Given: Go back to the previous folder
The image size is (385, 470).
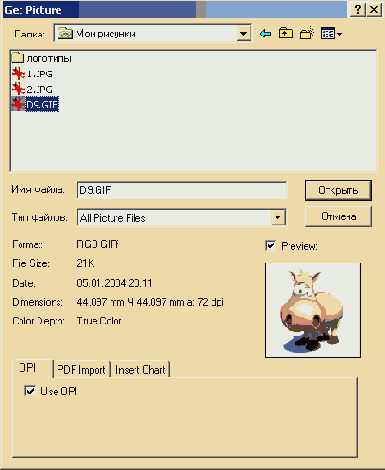Looking at the screenshot, I should point(266,34).
